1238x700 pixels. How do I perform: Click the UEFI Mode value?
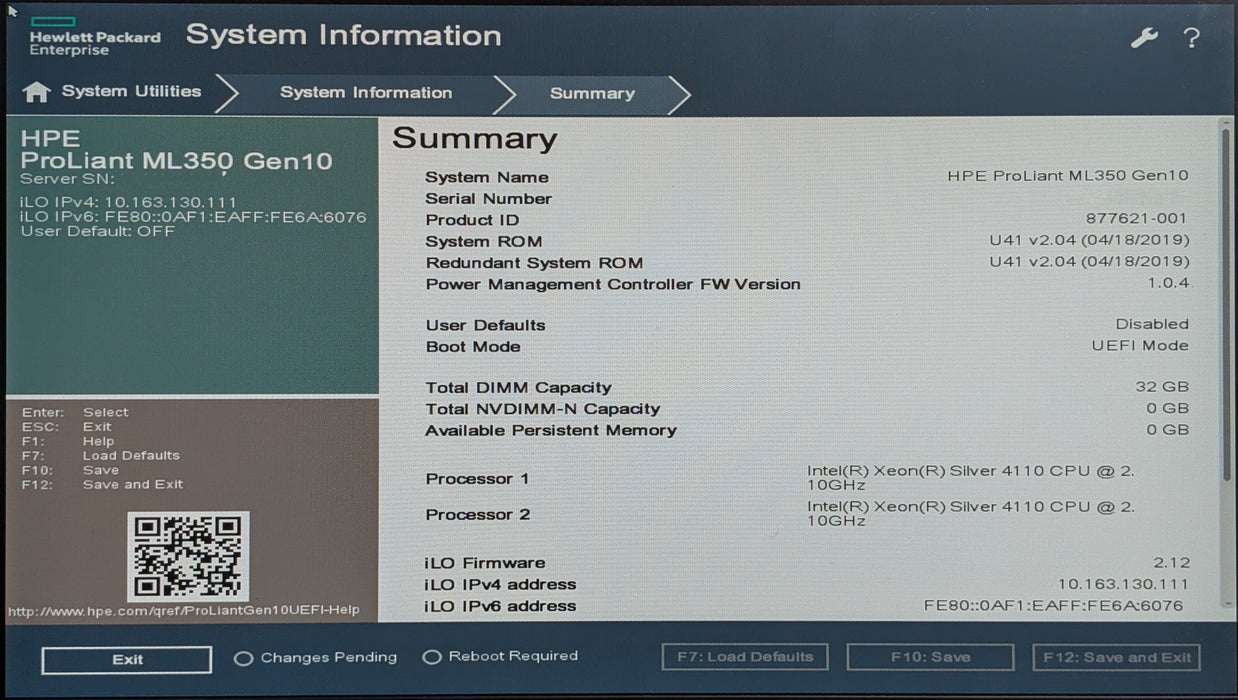point(1140,345)
